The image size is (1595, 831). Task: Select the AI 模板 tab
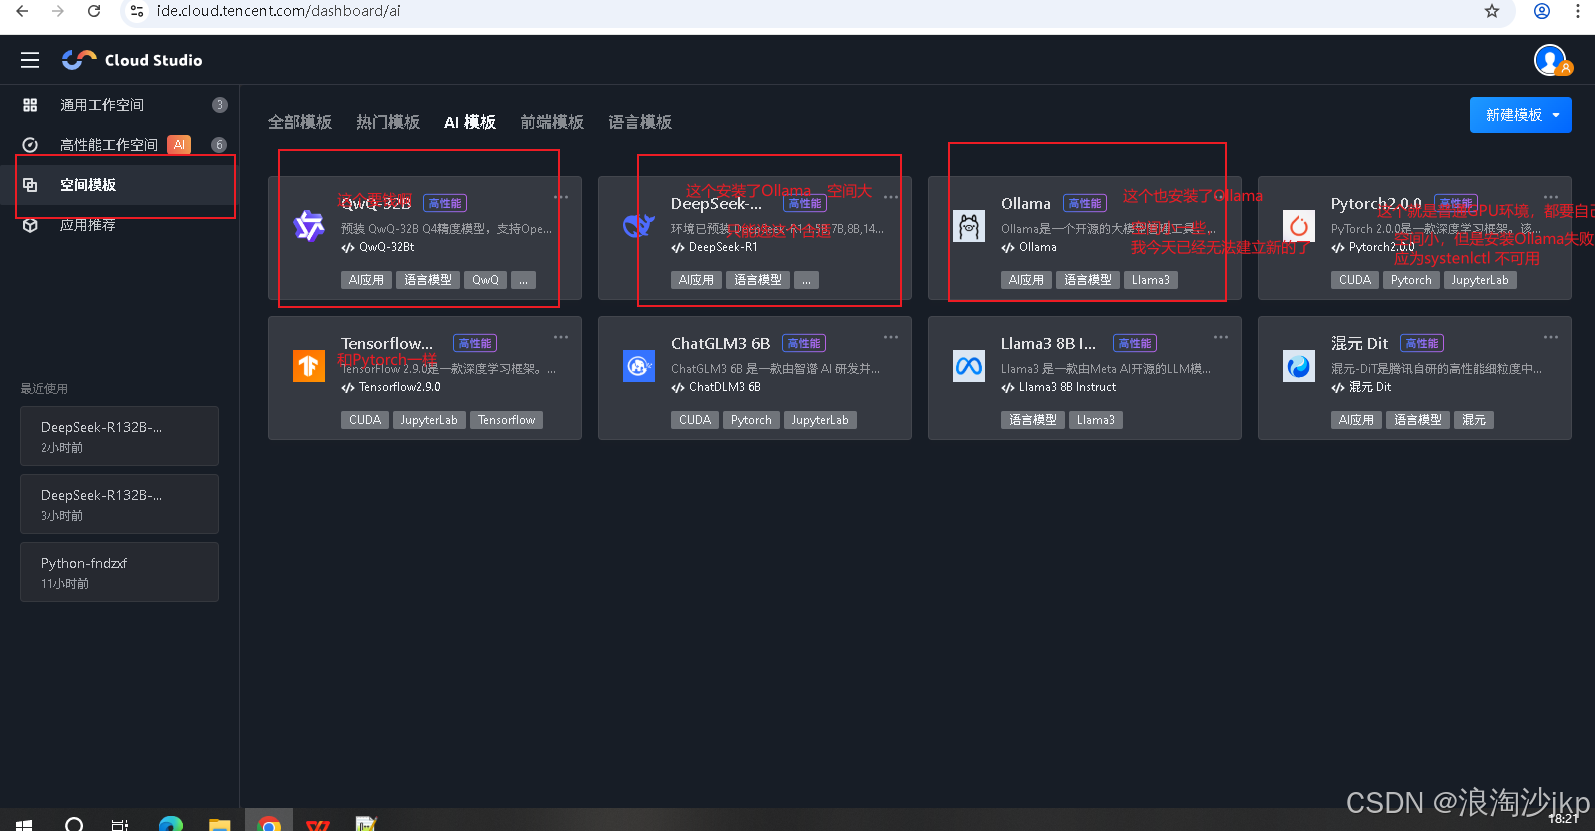(470, 122)
